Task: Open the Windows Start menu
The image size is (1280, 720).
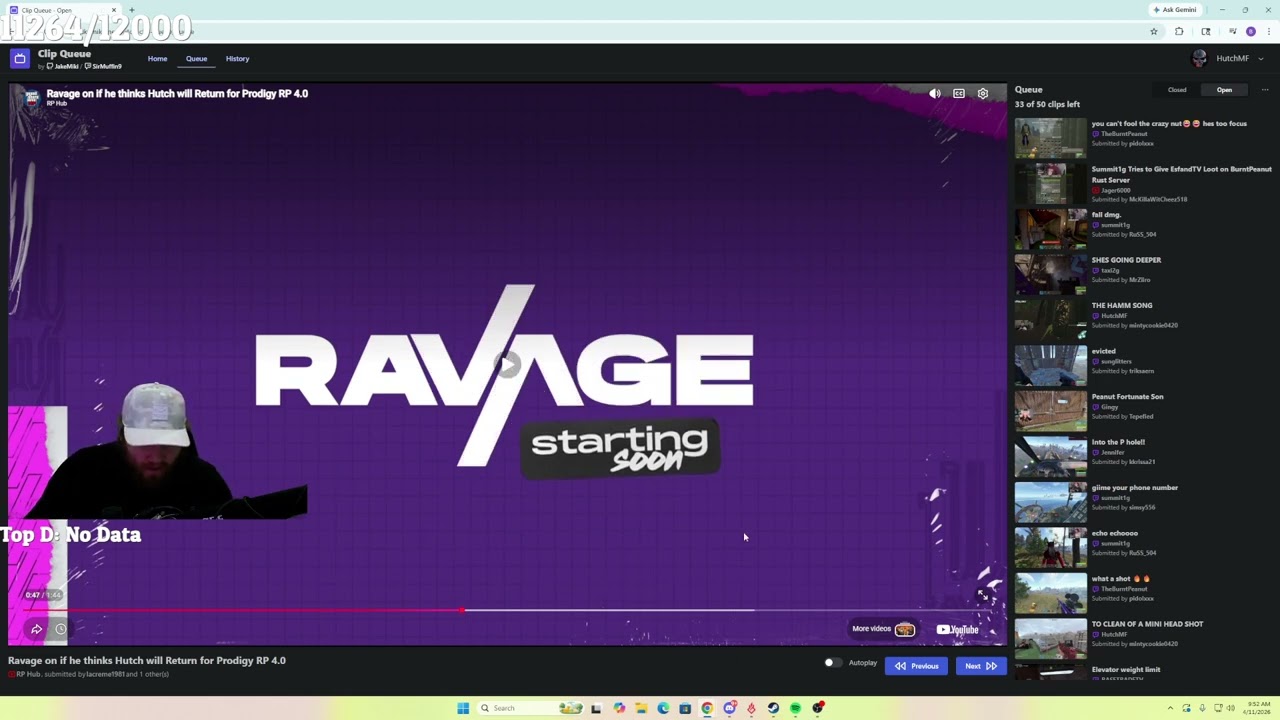Action: coord(463,708)
